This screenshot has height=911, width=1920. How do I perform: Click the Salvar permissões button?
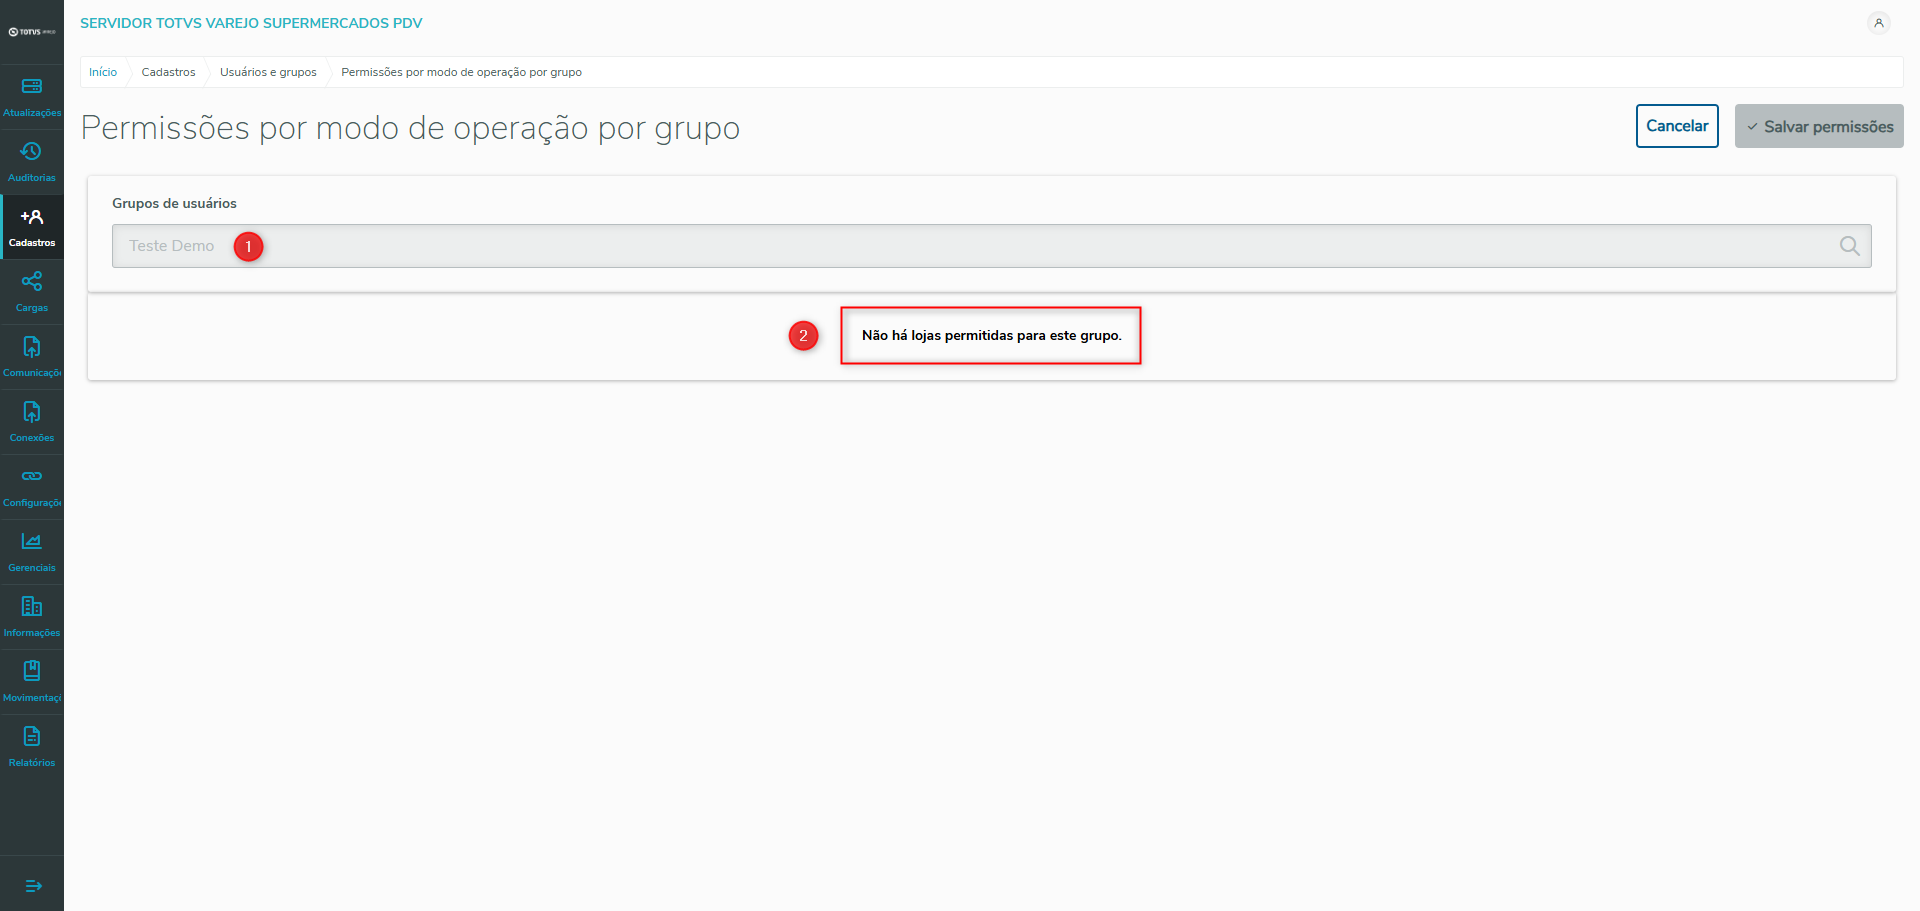[1819, 126]
